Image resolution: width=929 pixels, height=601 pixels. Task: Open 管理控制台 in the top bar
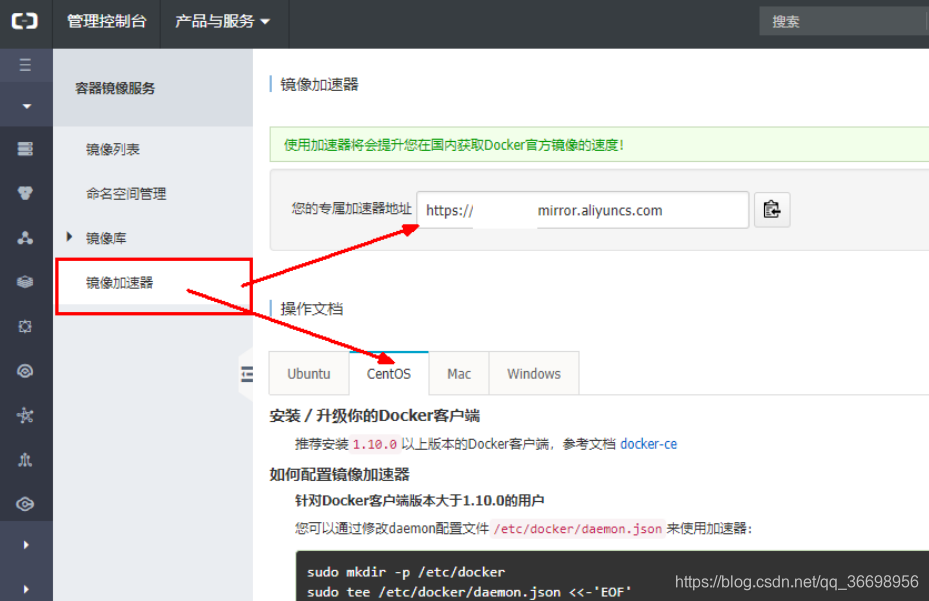[107, 21]
